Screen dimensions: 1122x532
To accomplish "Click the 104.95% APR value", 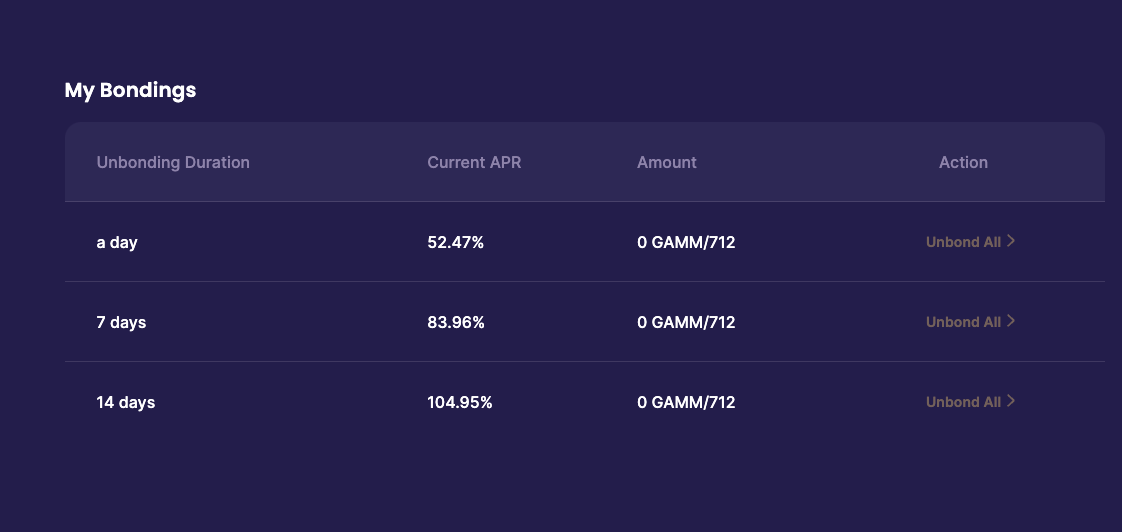I will point(460,402).
